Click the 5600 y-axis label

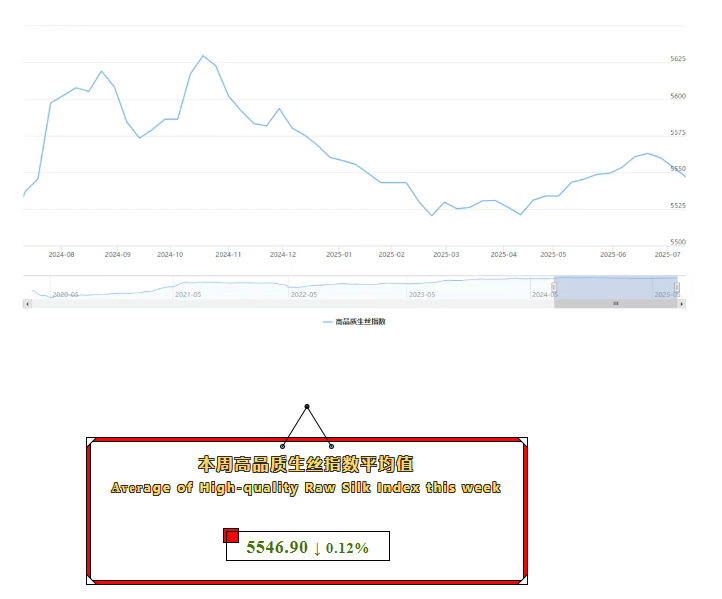(x=678, y=96)
